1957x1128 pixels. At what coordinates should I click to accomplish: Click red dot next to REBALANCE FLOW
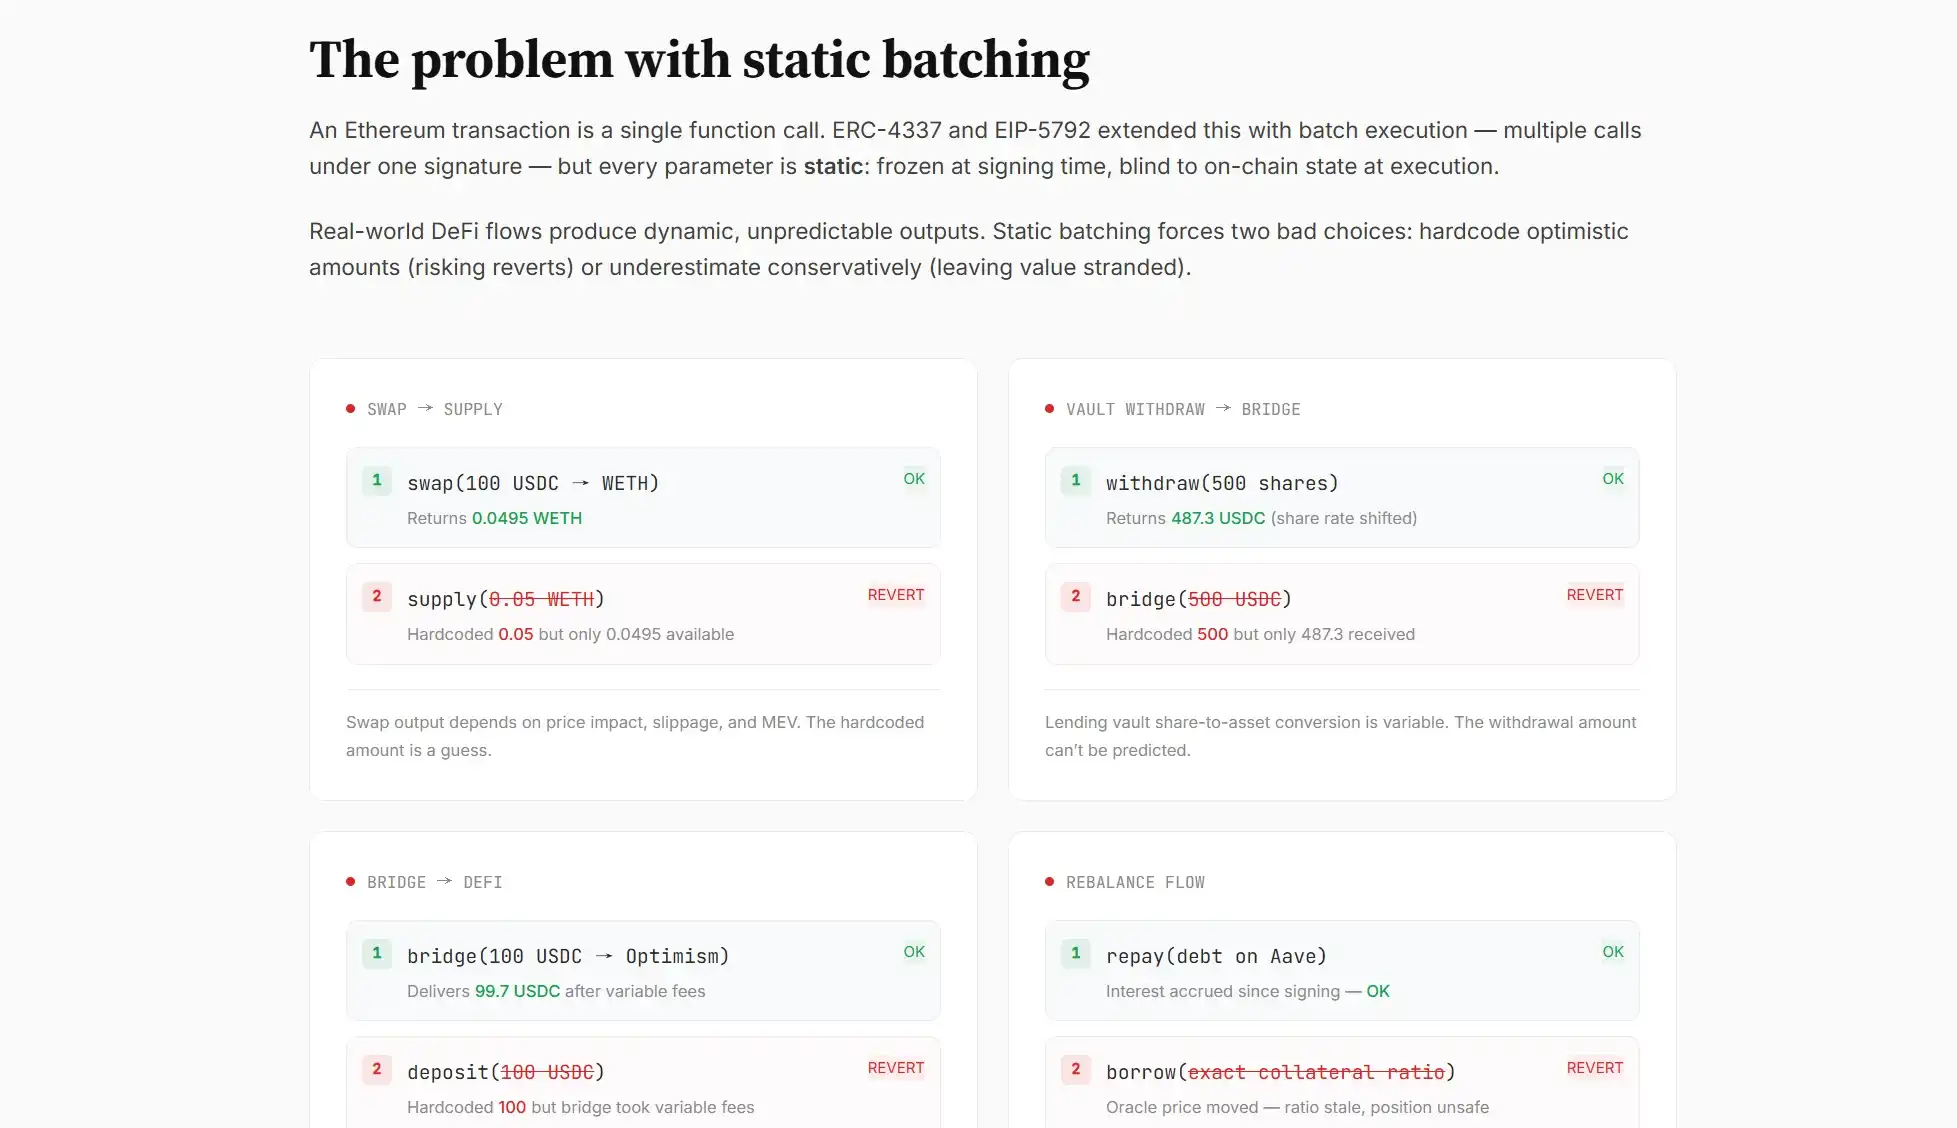click(x=1050, y=882)
